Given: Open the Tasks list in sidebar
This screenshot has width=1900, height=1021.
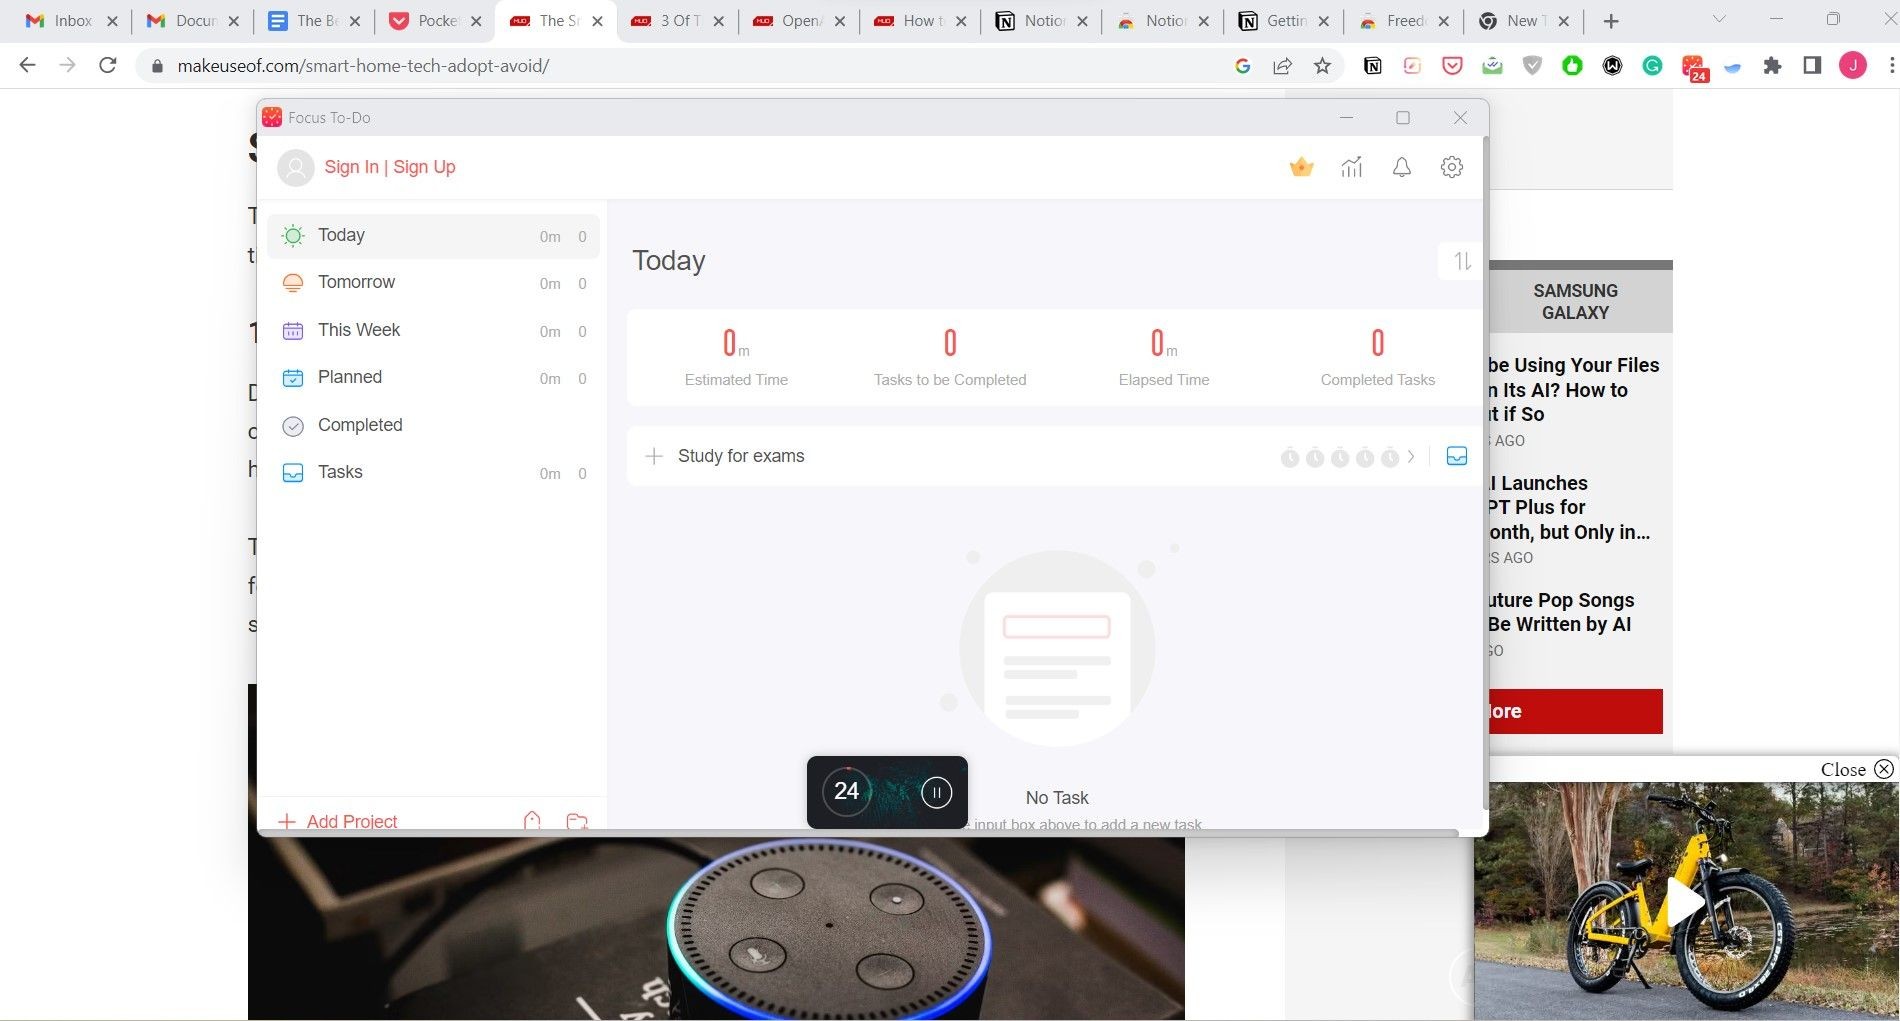Looking at the screenshot, I should (433, 473).
